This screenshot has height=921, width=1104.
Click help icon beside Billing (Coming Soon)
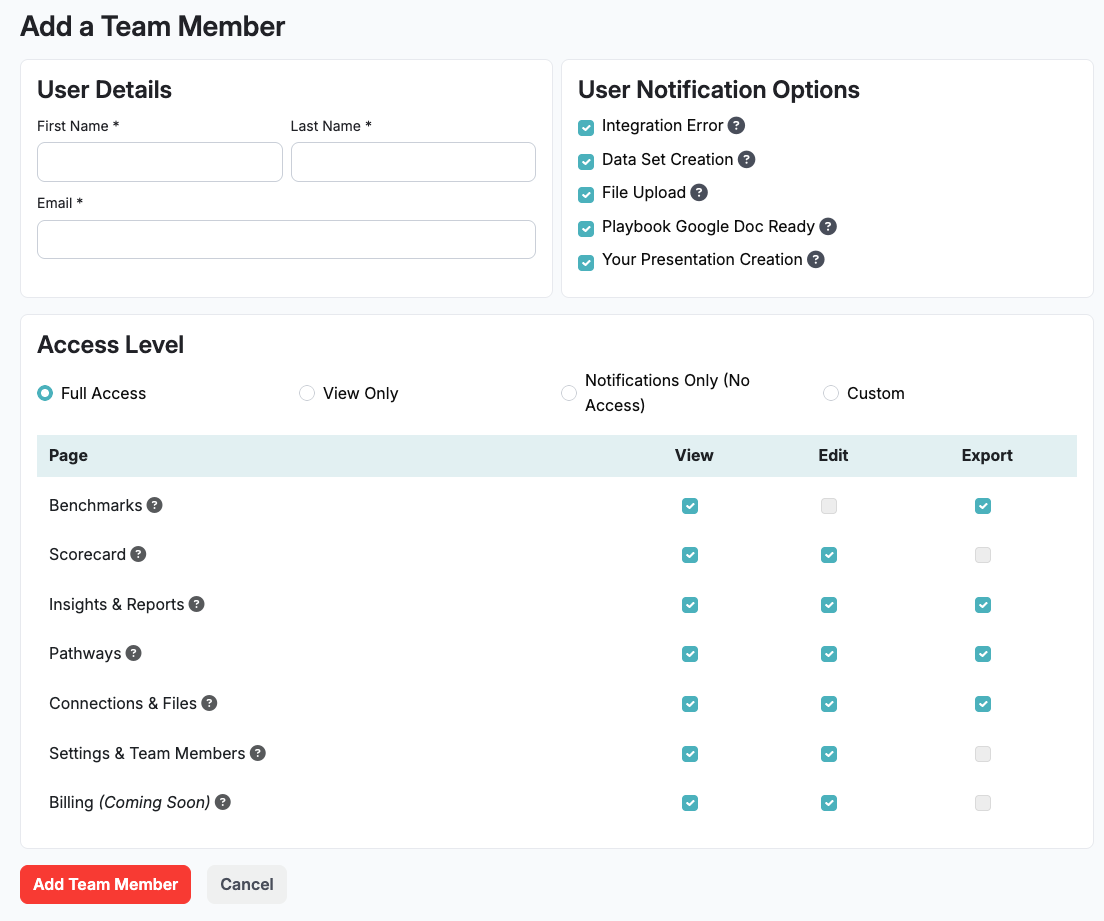pos(223,803)
